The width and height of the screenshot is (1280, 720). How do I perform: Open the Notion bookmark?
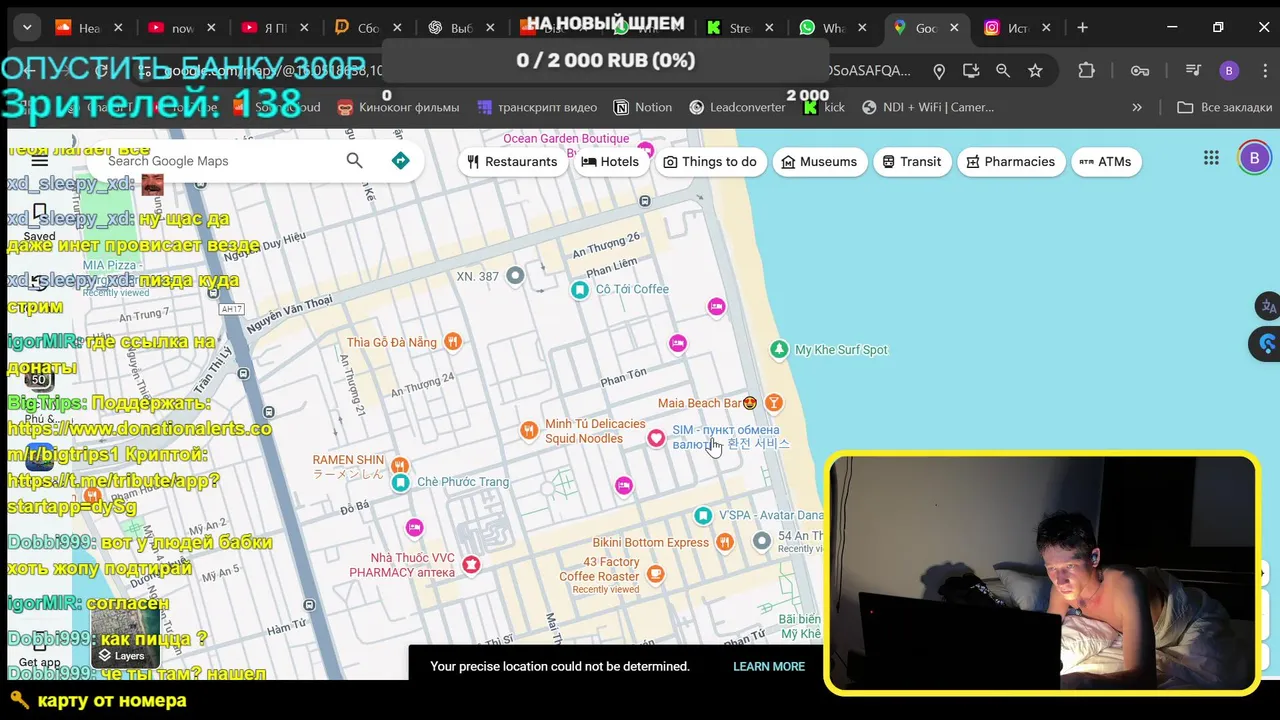point(642,107)
